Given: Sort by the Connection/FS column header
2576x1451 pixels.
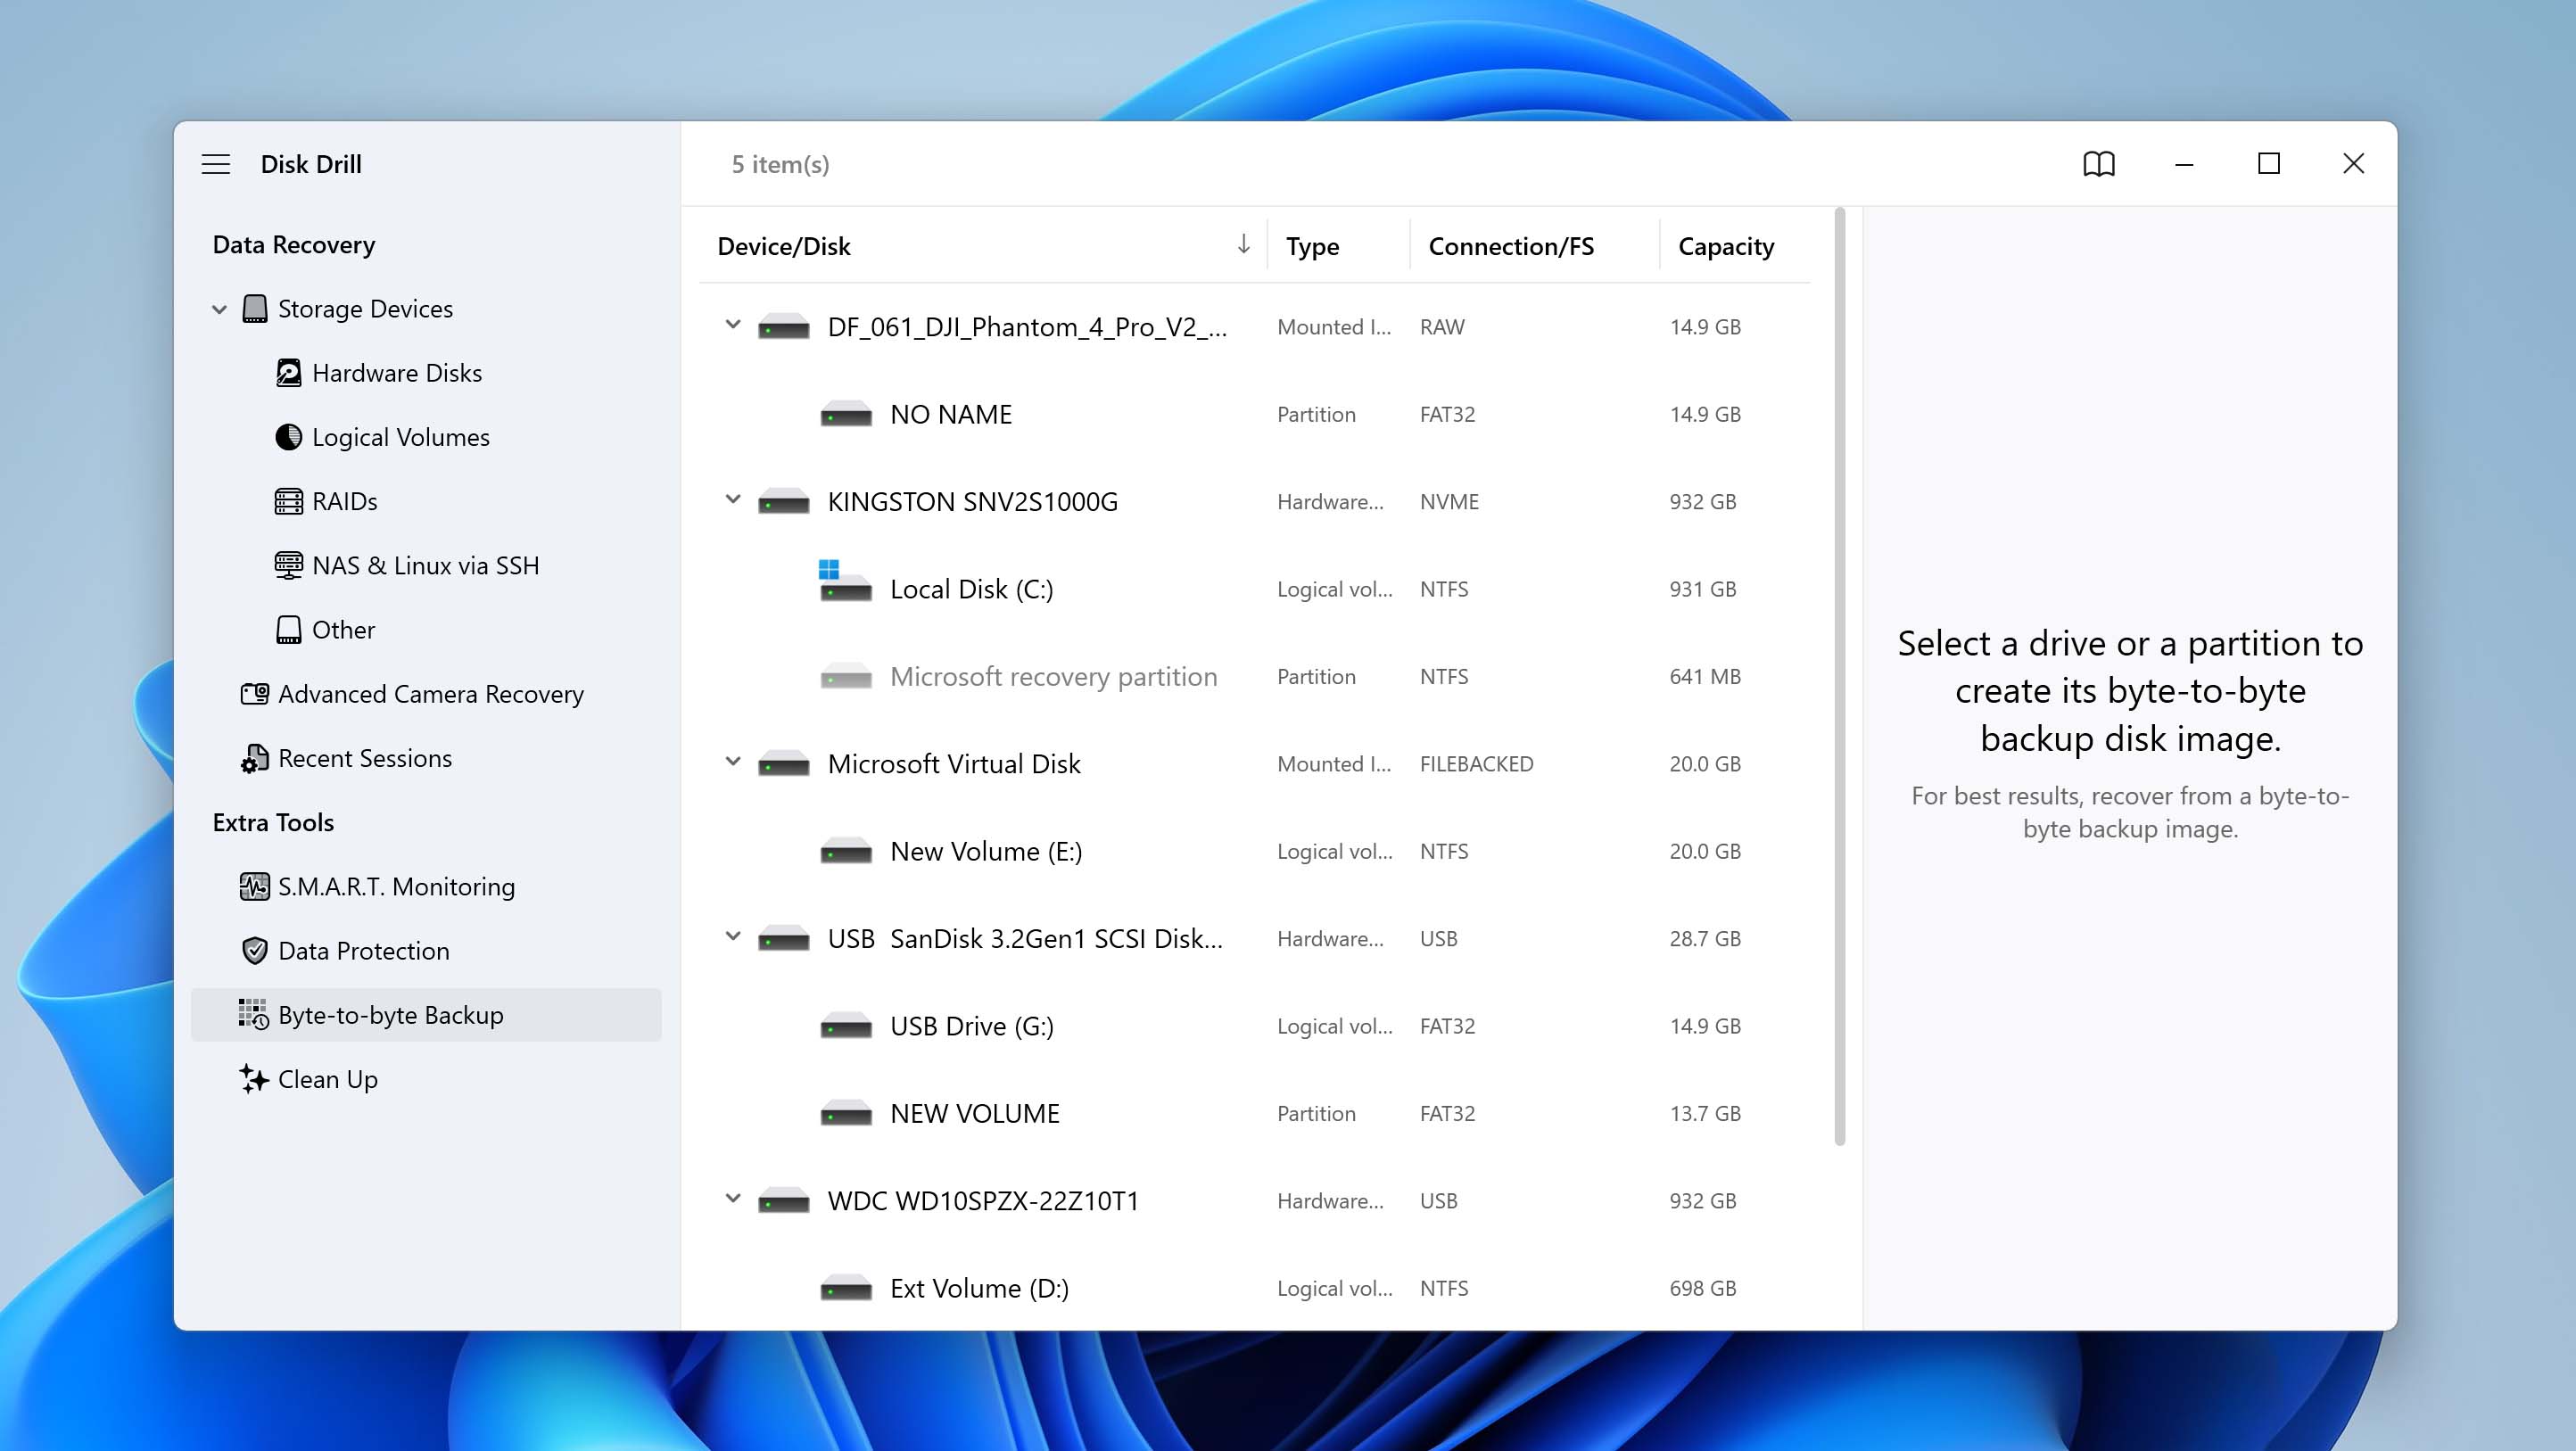Looking at the screenshot, I should 1534,246.
